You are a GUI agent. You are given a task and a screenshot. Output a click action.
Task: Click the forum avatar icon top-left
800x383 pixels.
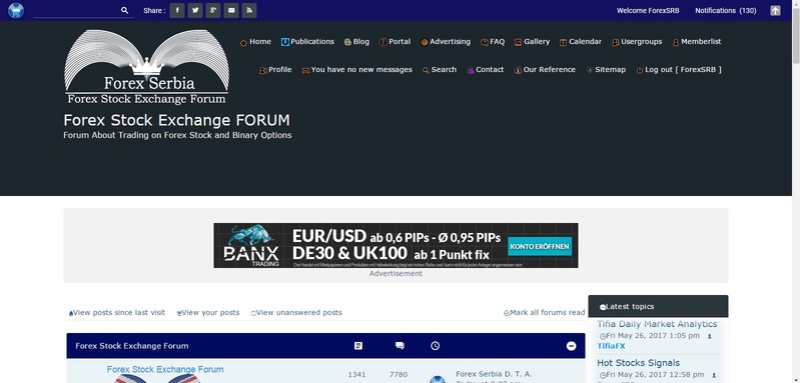pyautogui.click(x=16, y=10)
